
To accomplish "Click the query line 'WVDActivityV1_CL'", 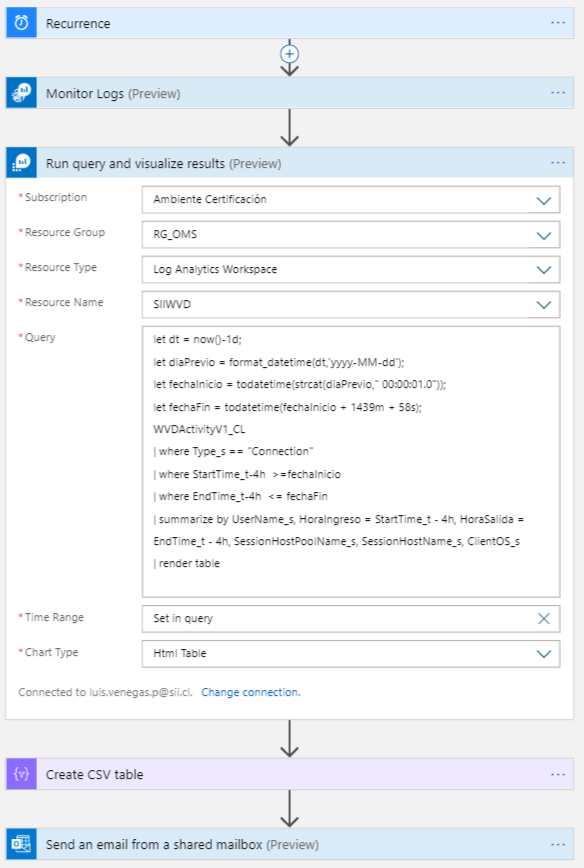I will tap(199, 429).
